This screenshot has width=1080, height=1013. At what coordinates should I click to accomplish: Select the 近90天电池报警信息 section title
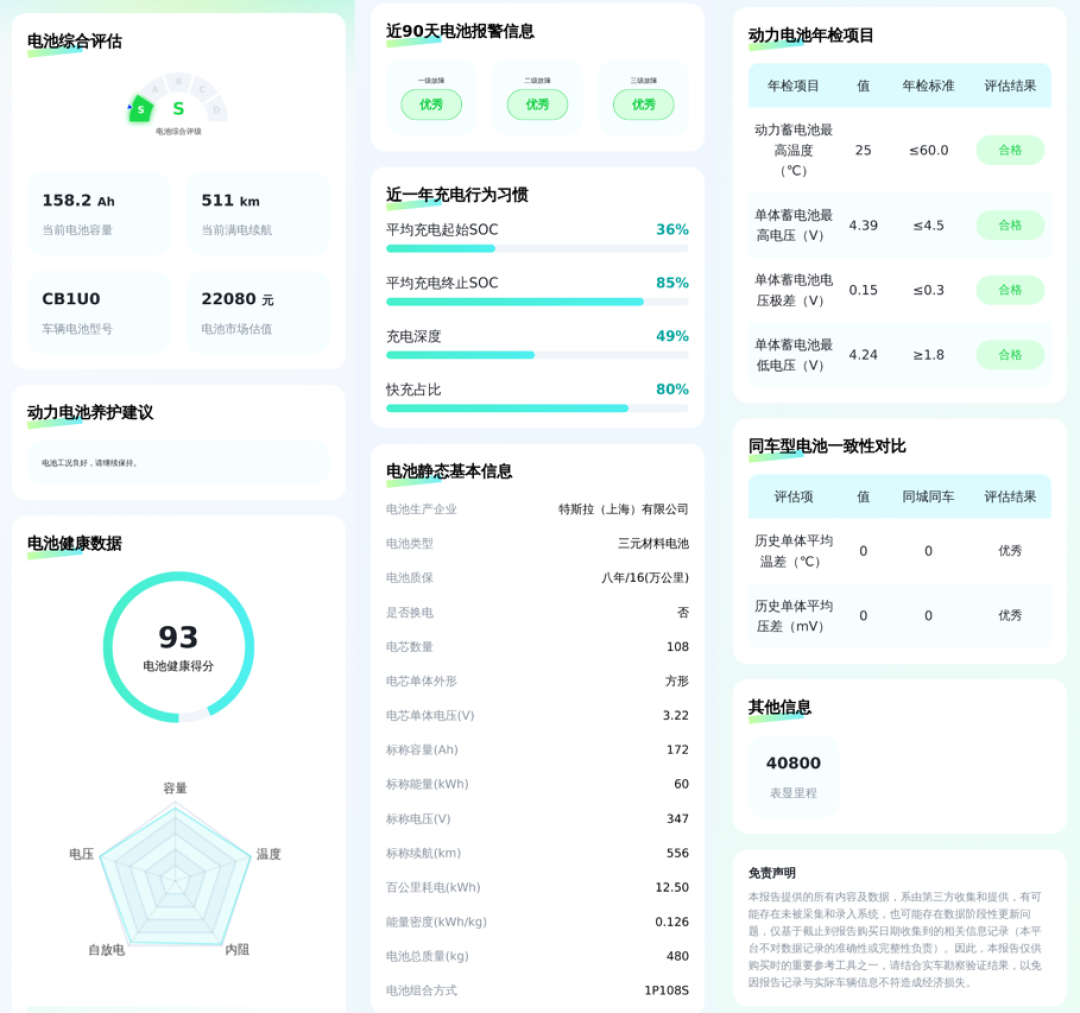click(x=460, y=31)
